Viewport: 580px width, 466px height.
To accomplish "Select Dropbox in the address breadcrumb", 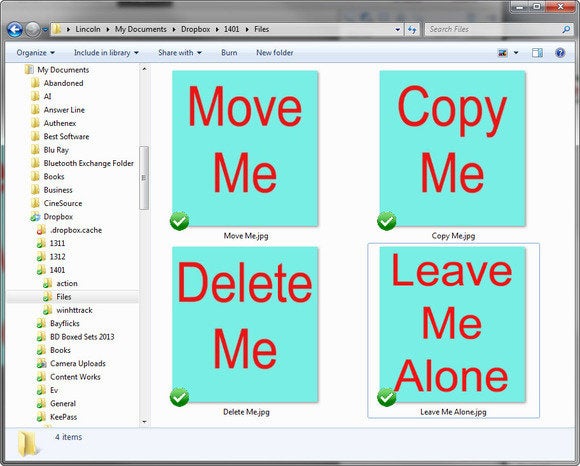I will tap(195, 29).
